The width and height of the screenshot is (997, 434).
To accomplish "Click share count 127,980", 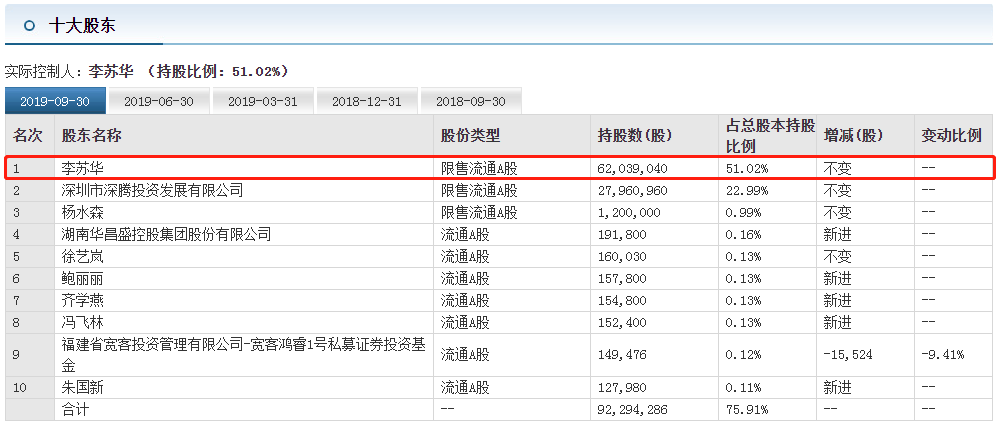I will [622, 388].
